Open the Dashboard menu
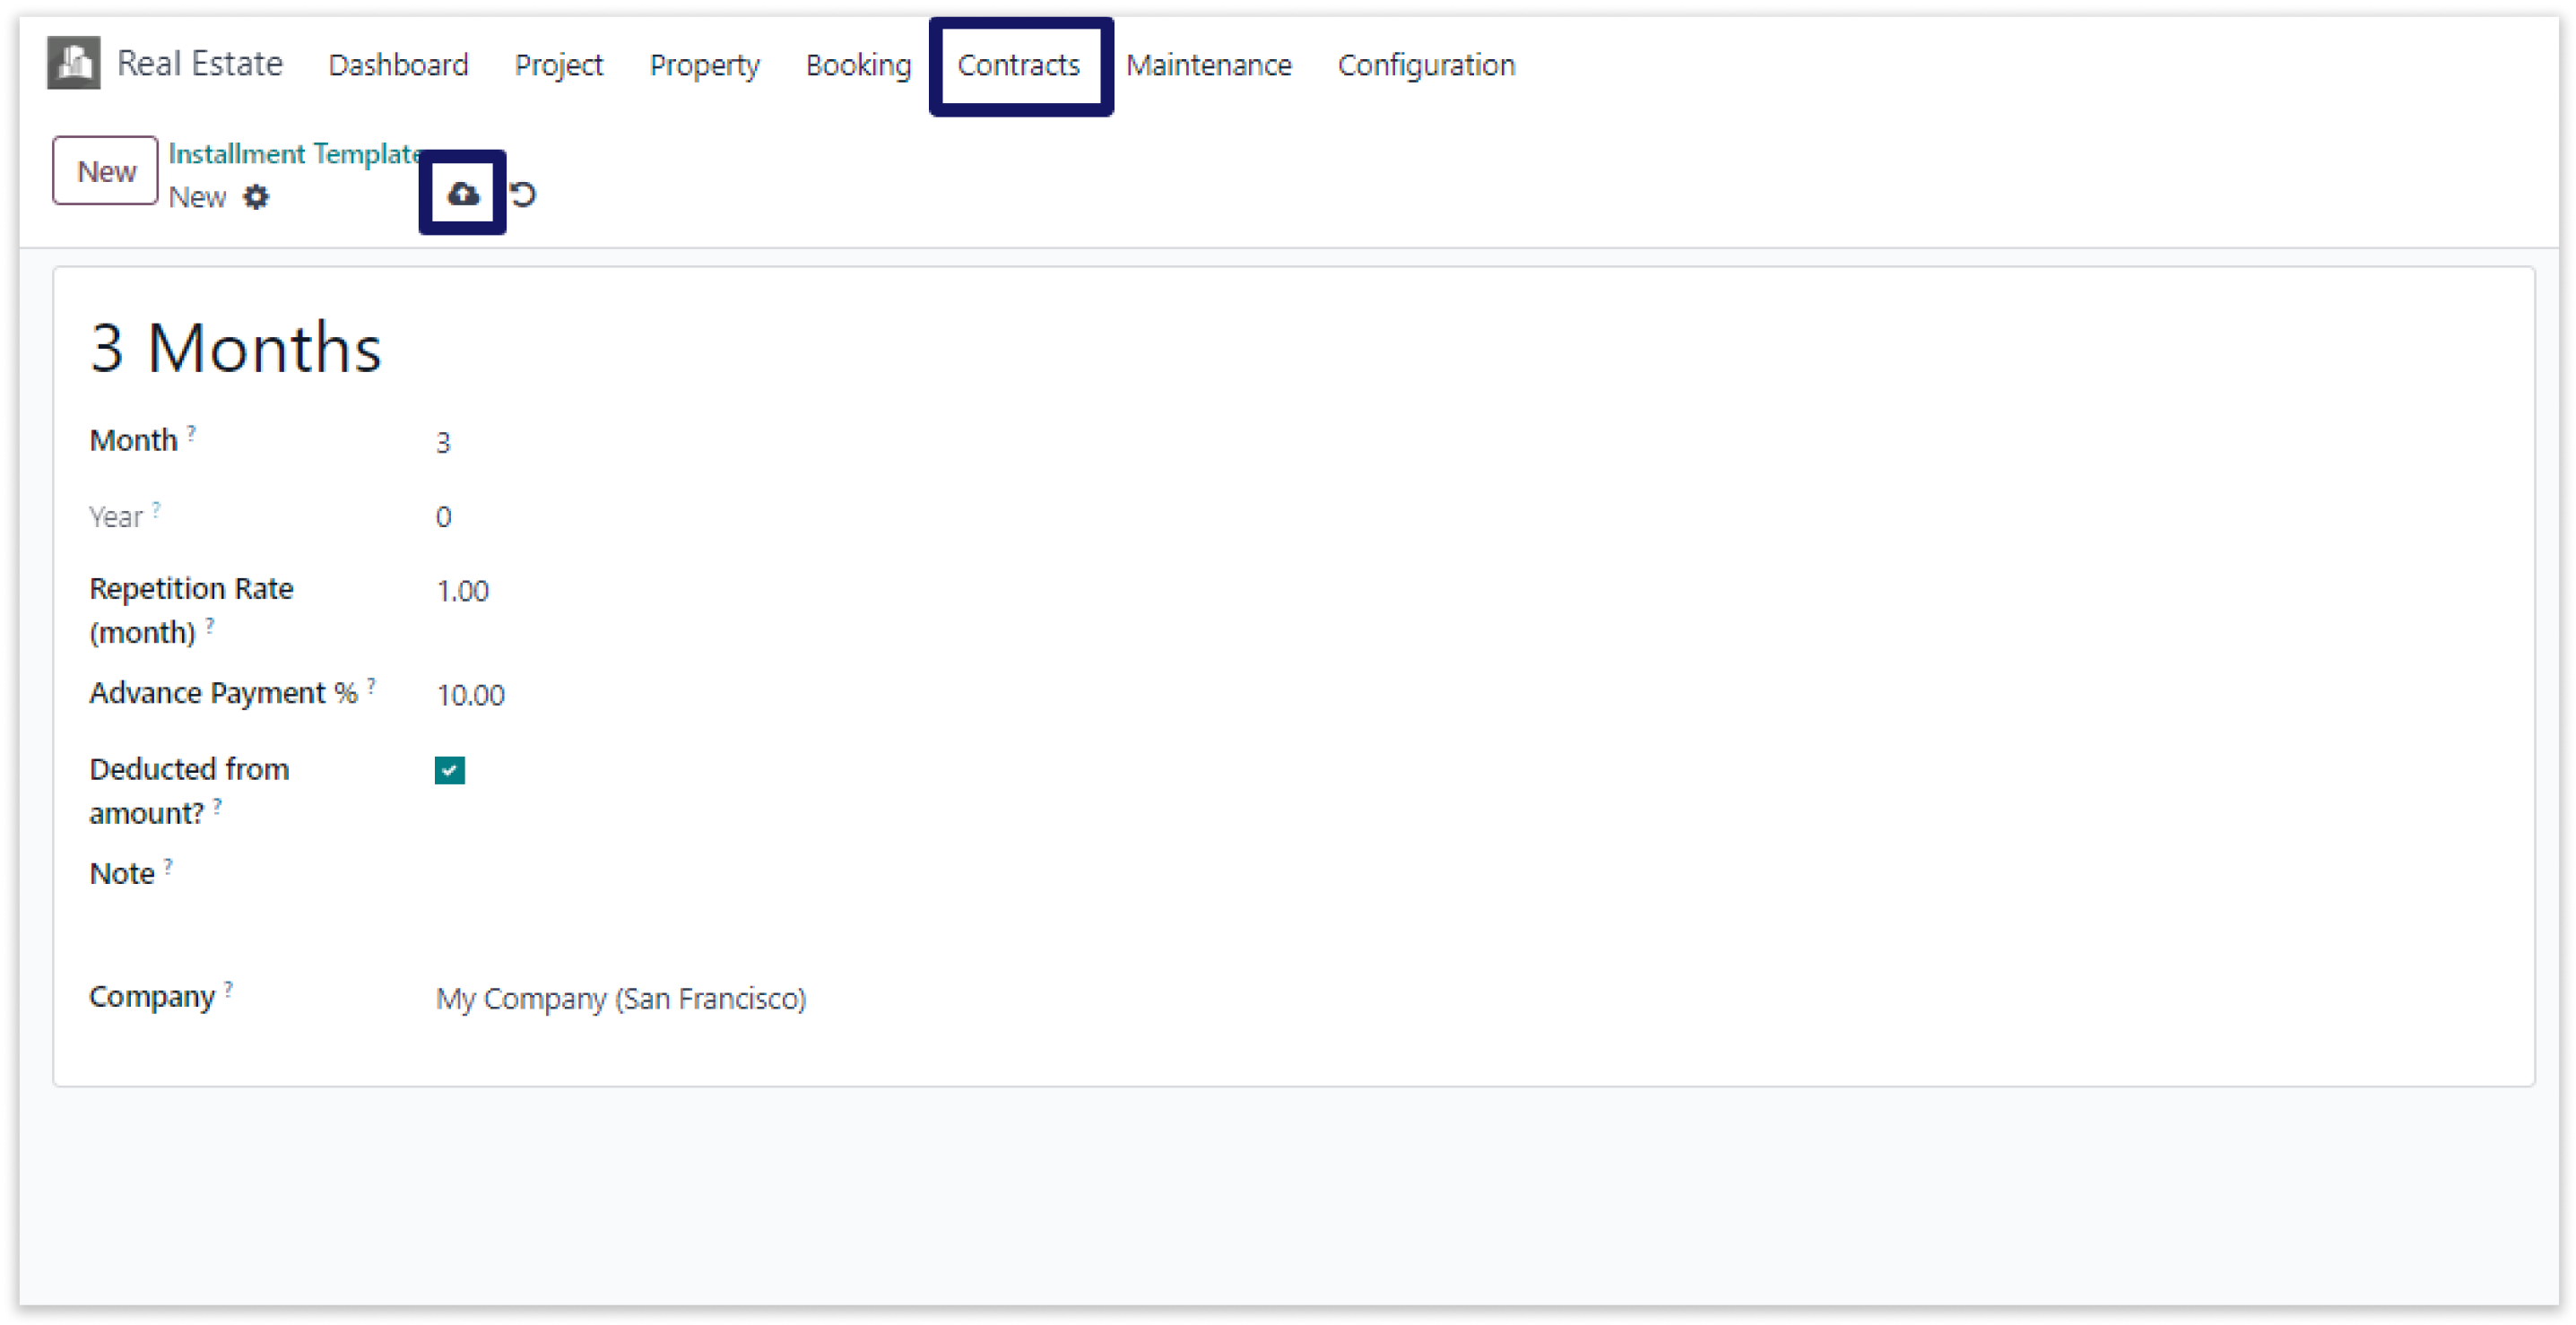This screenshot has width=2576, height=1325. (398, 65)
